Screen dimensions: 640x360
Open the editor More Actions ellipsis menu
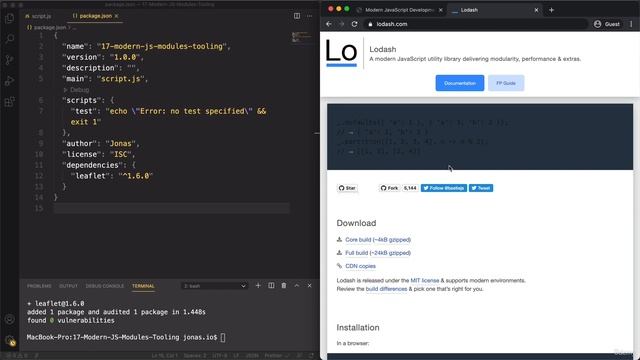coord(309,16)
